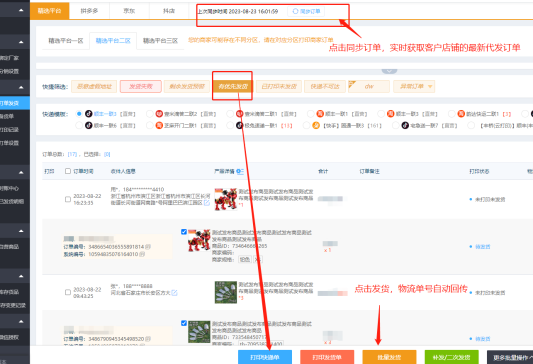
Task: Switch to the 拼多多 platform tab
Action: (89, 11)
